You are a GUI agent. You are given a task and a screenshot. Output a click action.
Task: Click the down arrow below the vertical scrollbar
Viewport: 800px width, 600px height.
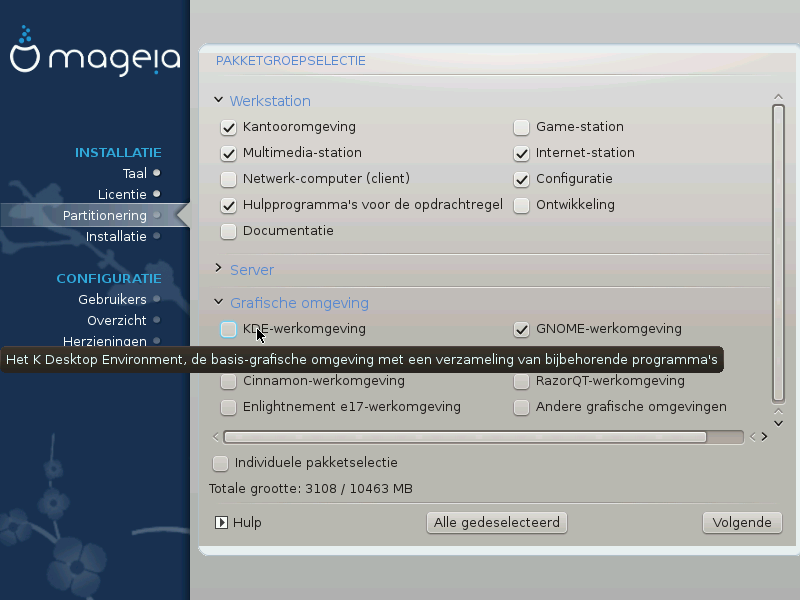coord(778,423)
